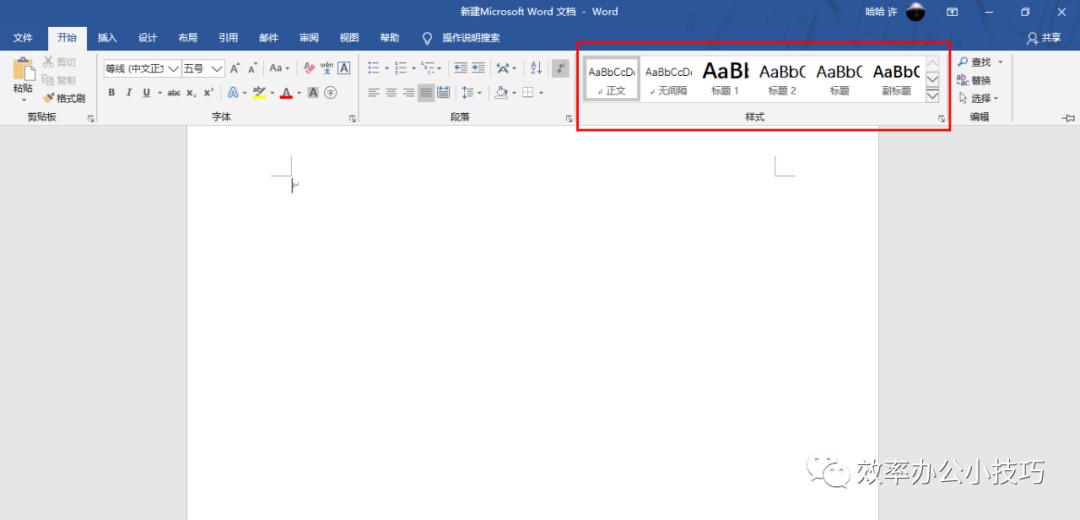Toggle show paragraph marks button

tap(562, 68)
